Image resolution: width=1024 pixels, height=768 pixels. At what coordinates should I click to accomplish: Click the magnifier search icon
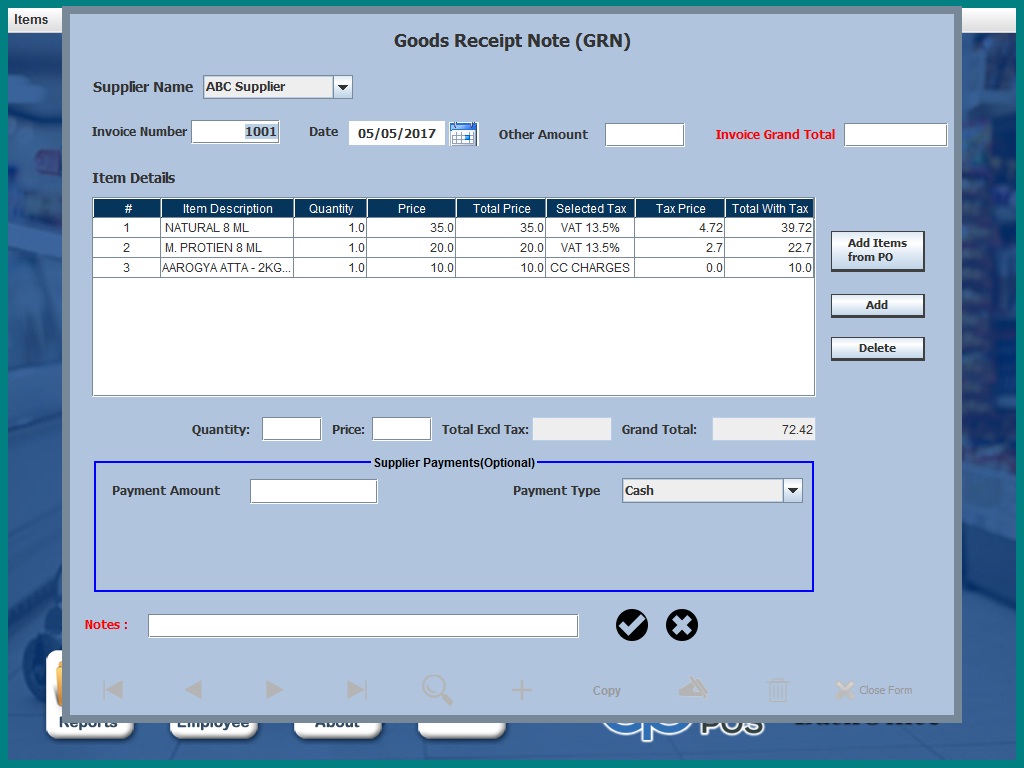tap(437, 690)
